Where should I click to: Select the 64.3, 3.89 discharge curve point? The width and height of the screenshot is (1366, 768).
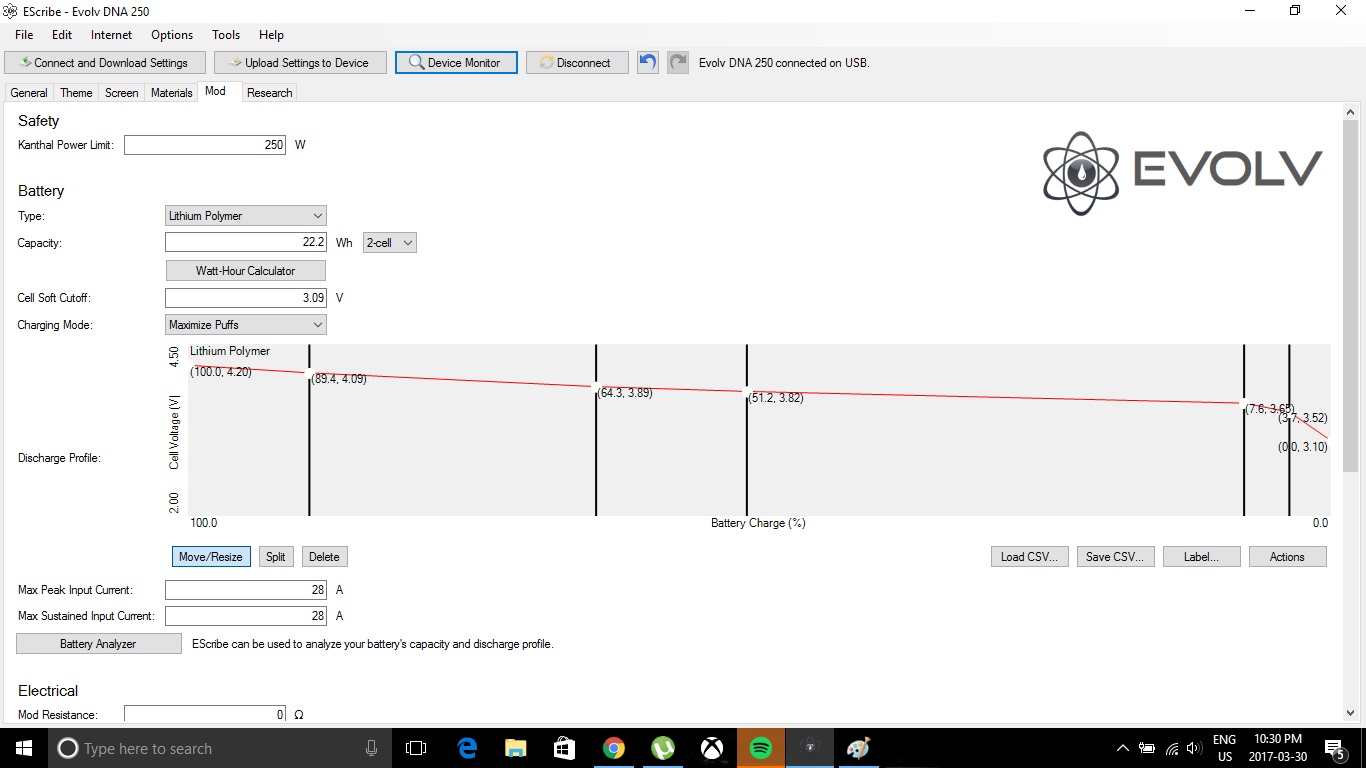tap(596, 387)
